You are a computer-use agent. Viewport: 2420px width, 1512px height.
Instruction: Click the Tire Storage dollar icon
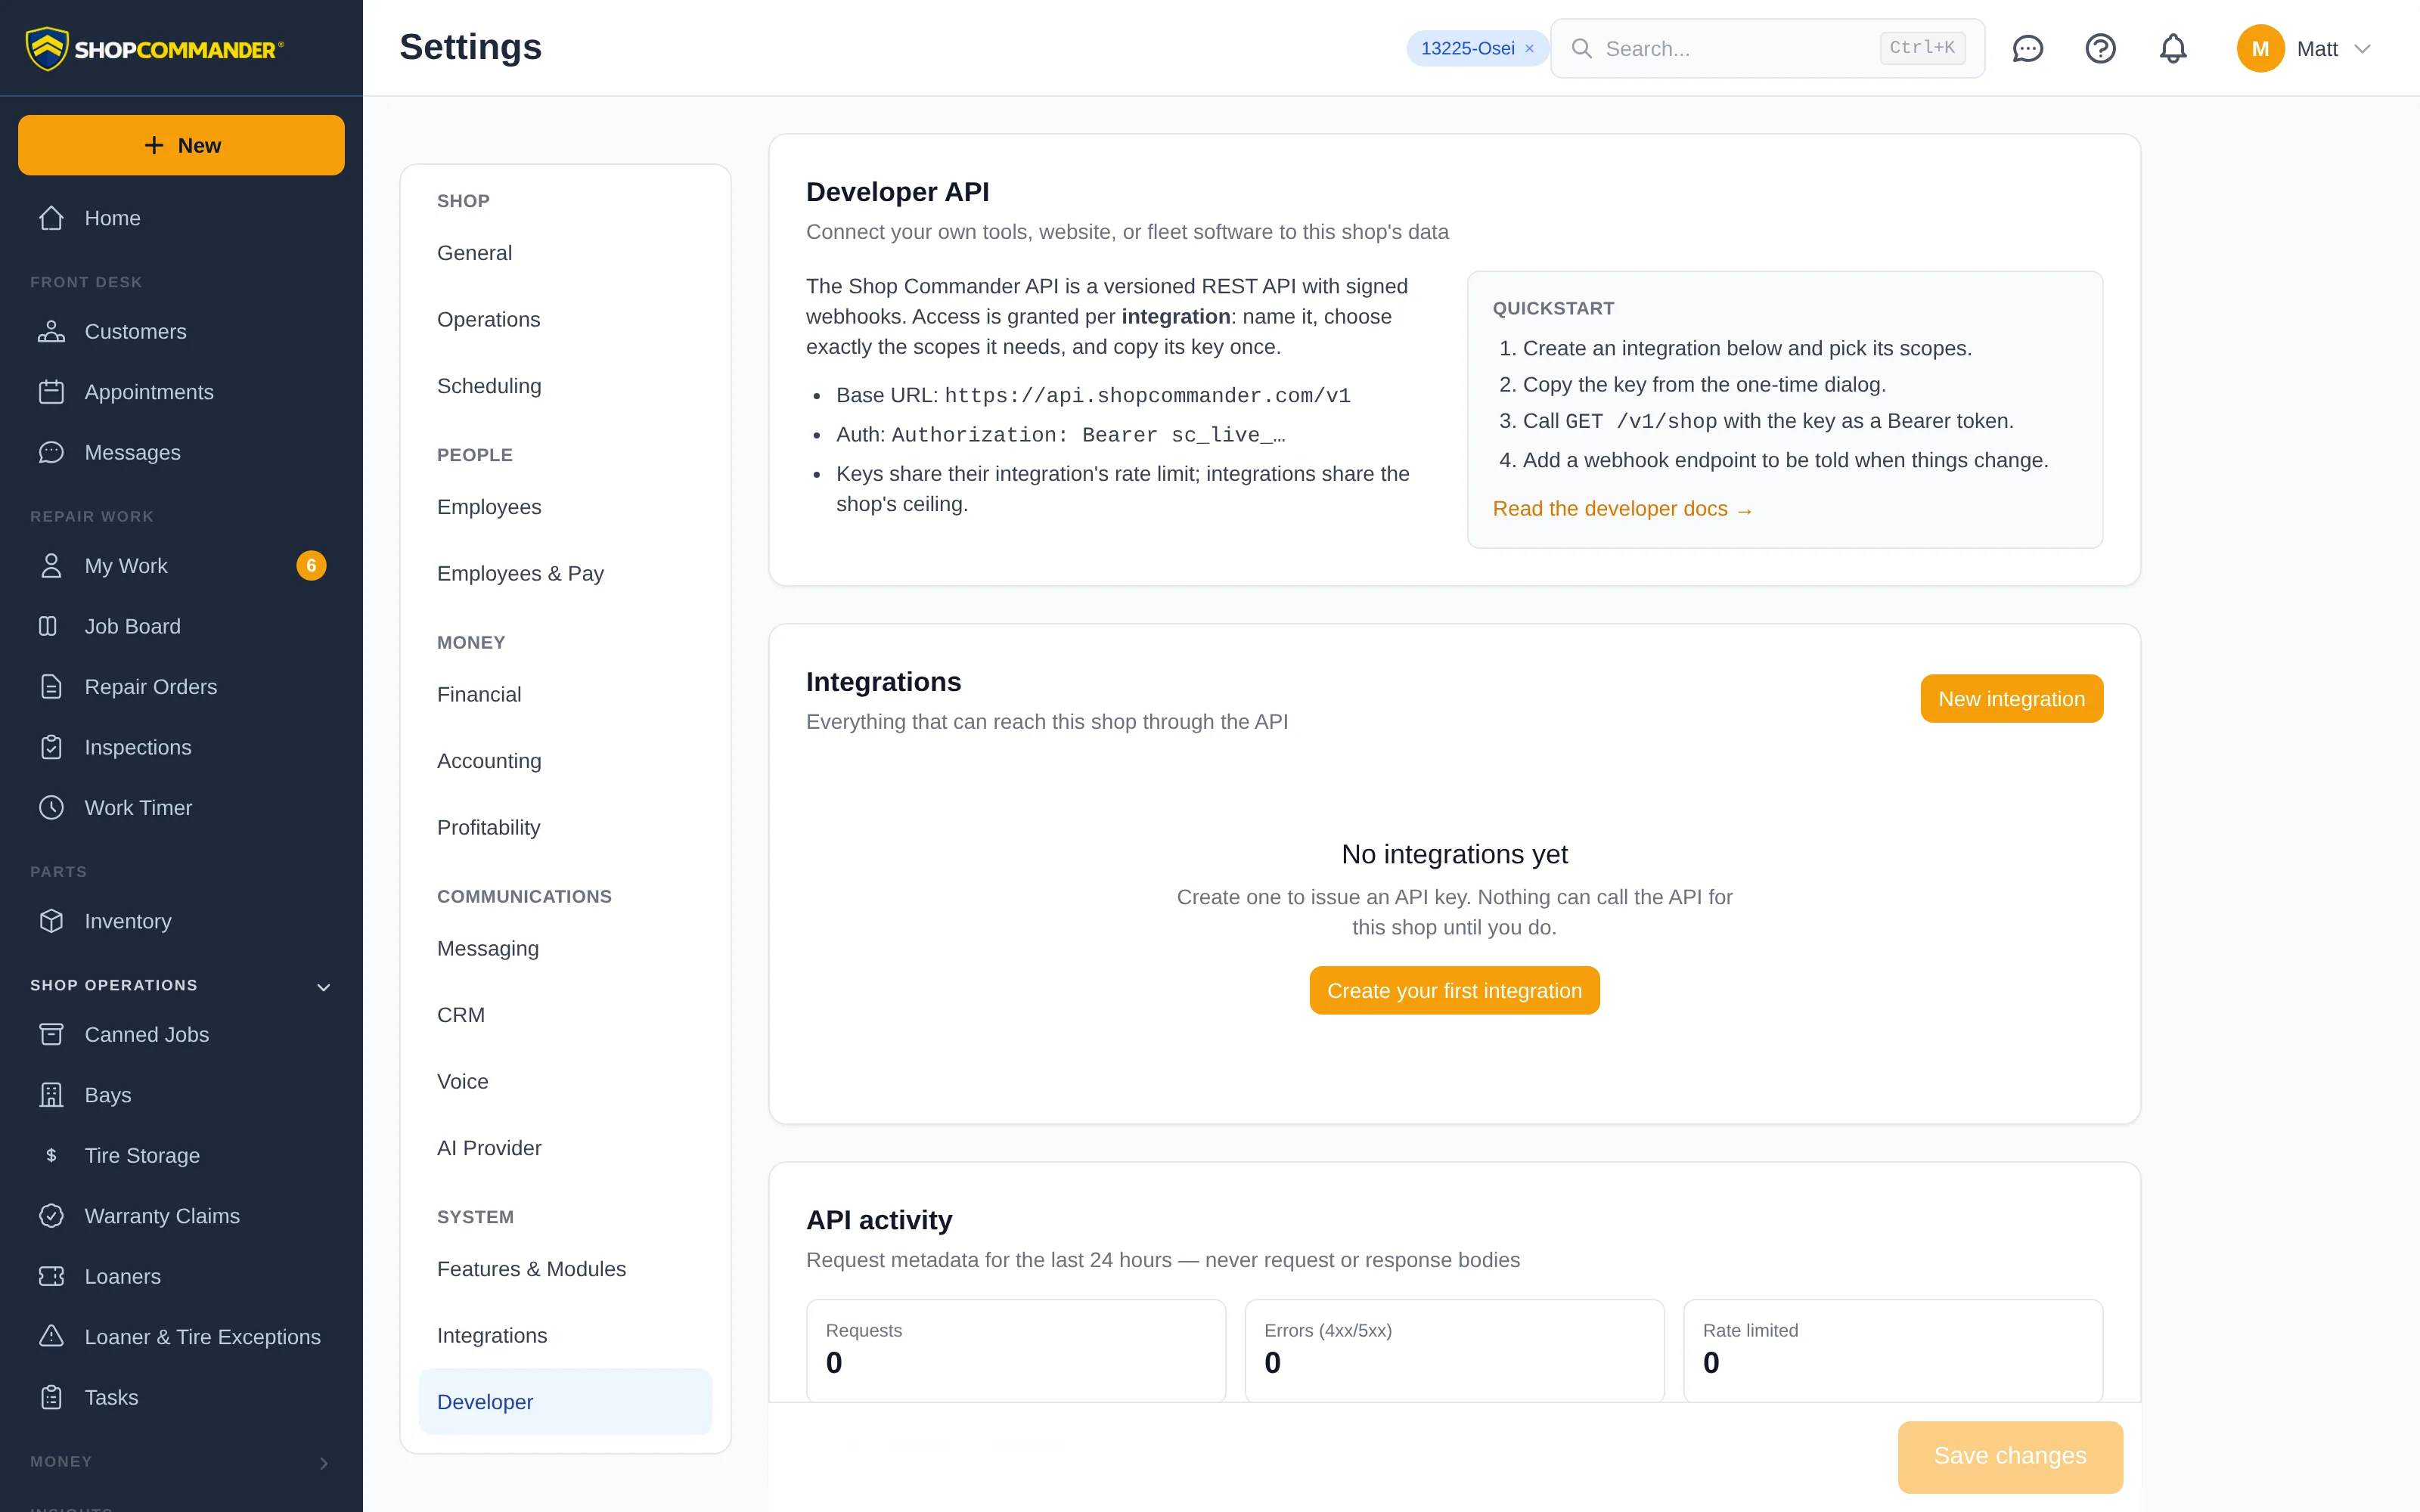pos(51,1156)
